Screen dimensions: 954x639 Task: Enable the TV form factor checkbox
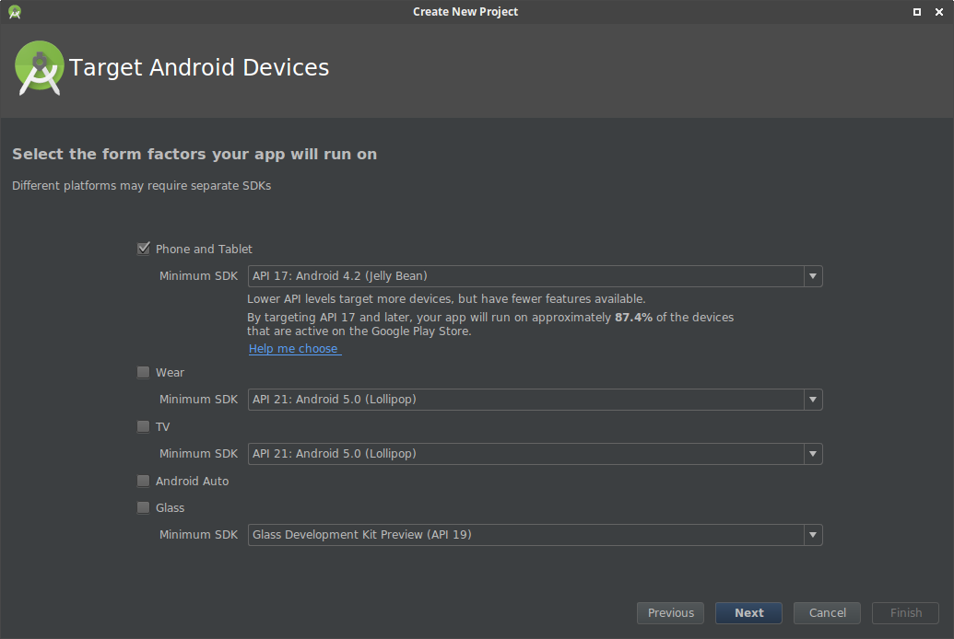coord(143,426)
